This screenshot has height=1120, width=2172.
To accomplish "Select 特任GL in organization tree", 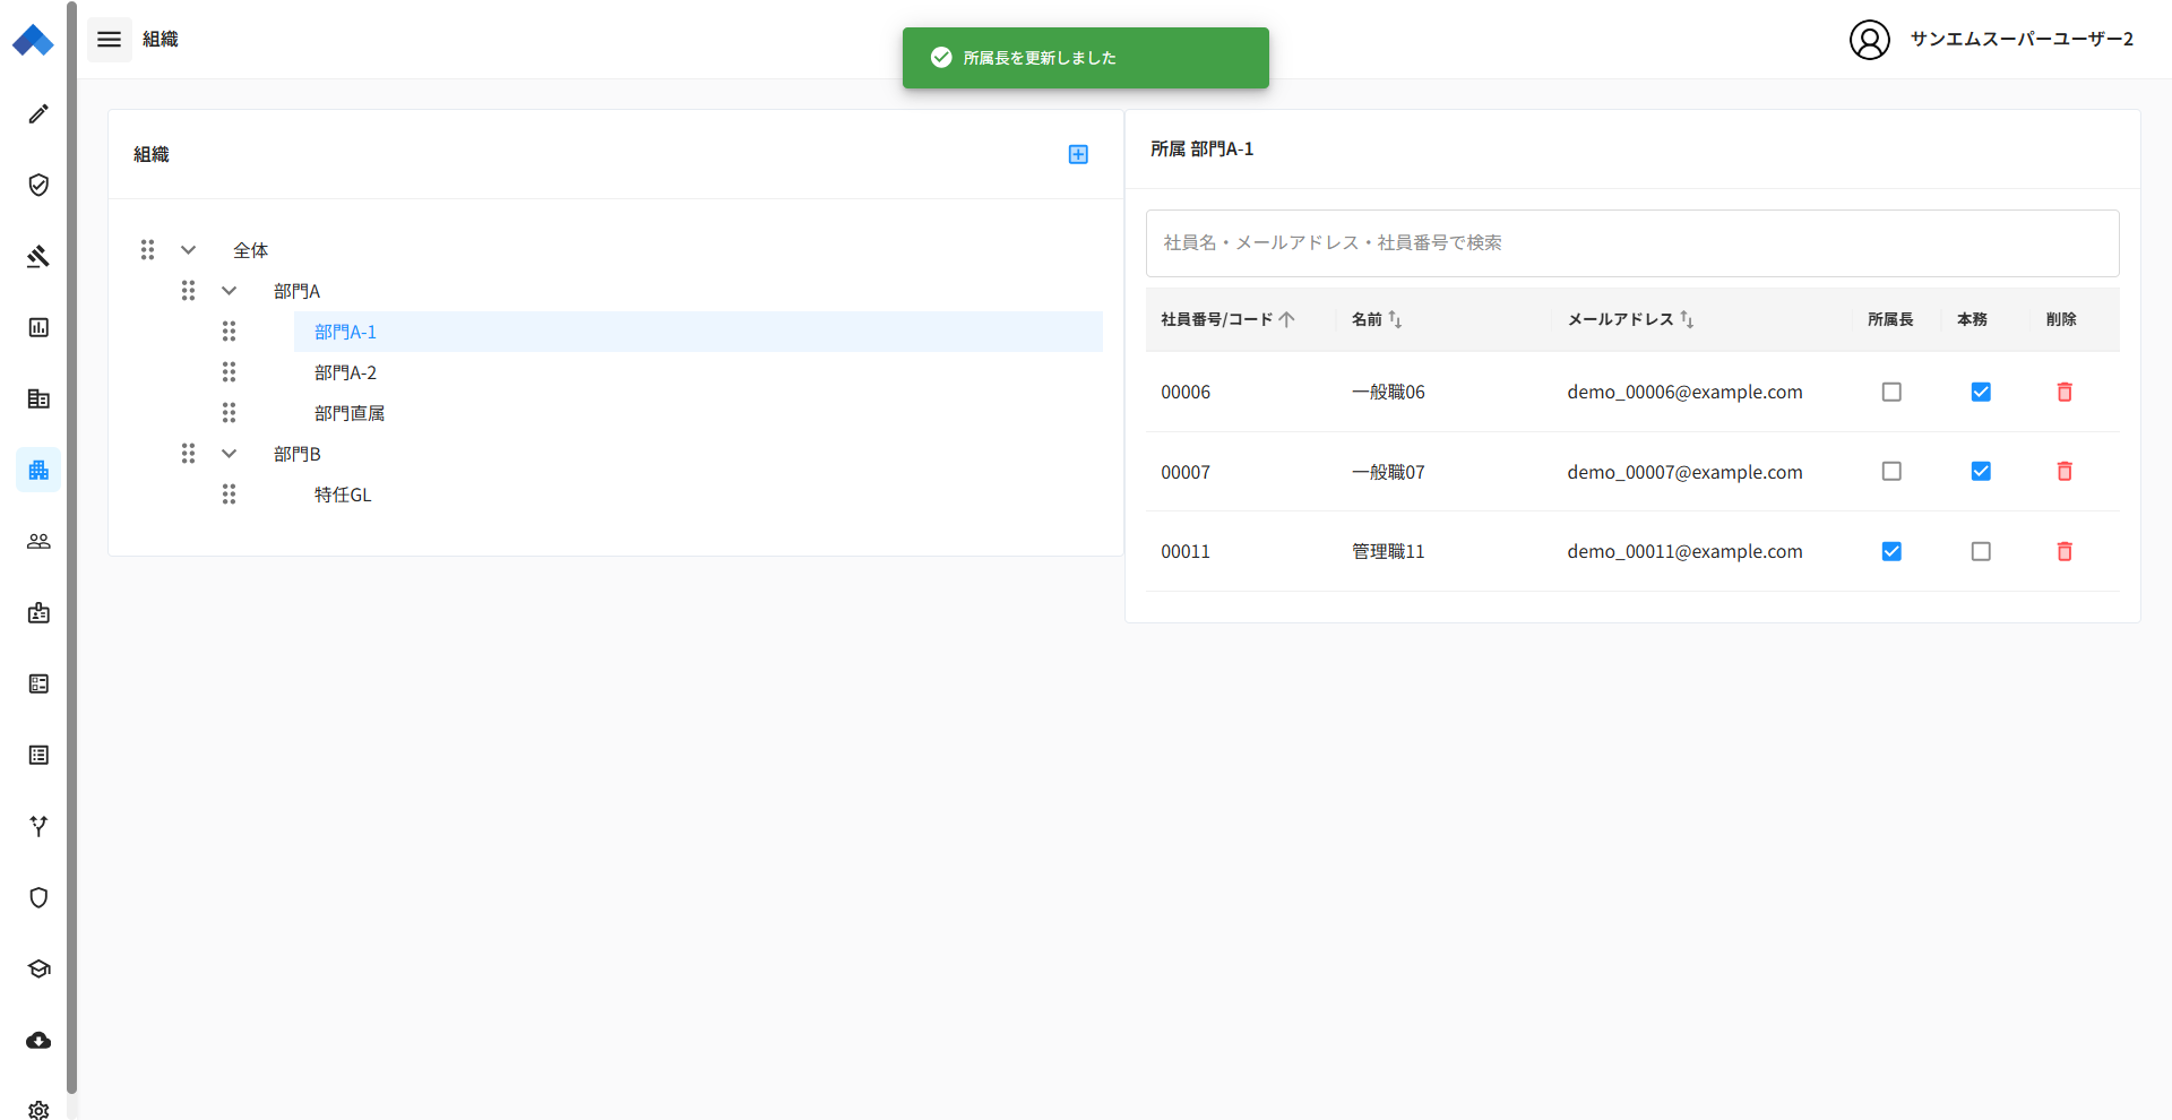I will click(x=342, y=494).
